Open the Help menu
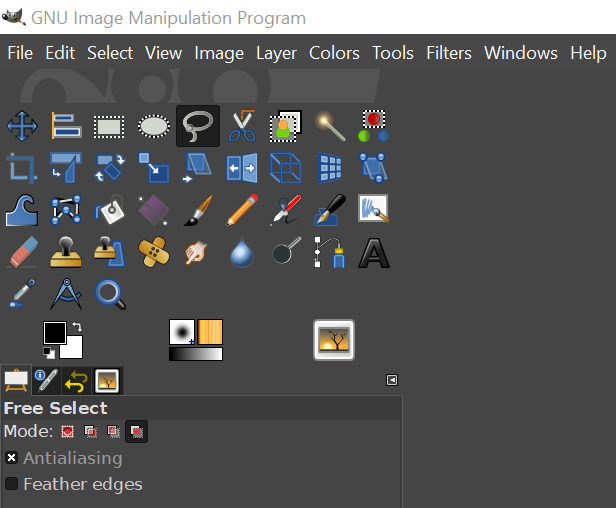Image resolution: width=616 pixels, height=508 pixels. coord(588,54)
